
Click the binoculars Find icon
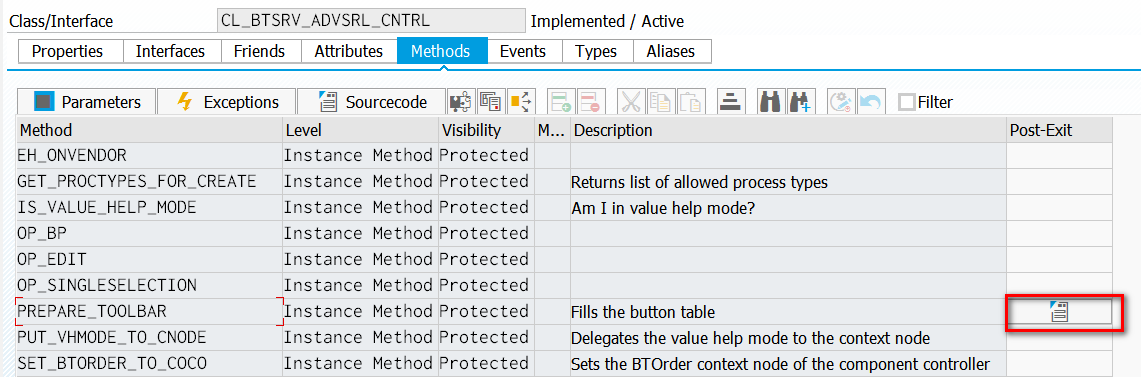[x=769, y=102]
